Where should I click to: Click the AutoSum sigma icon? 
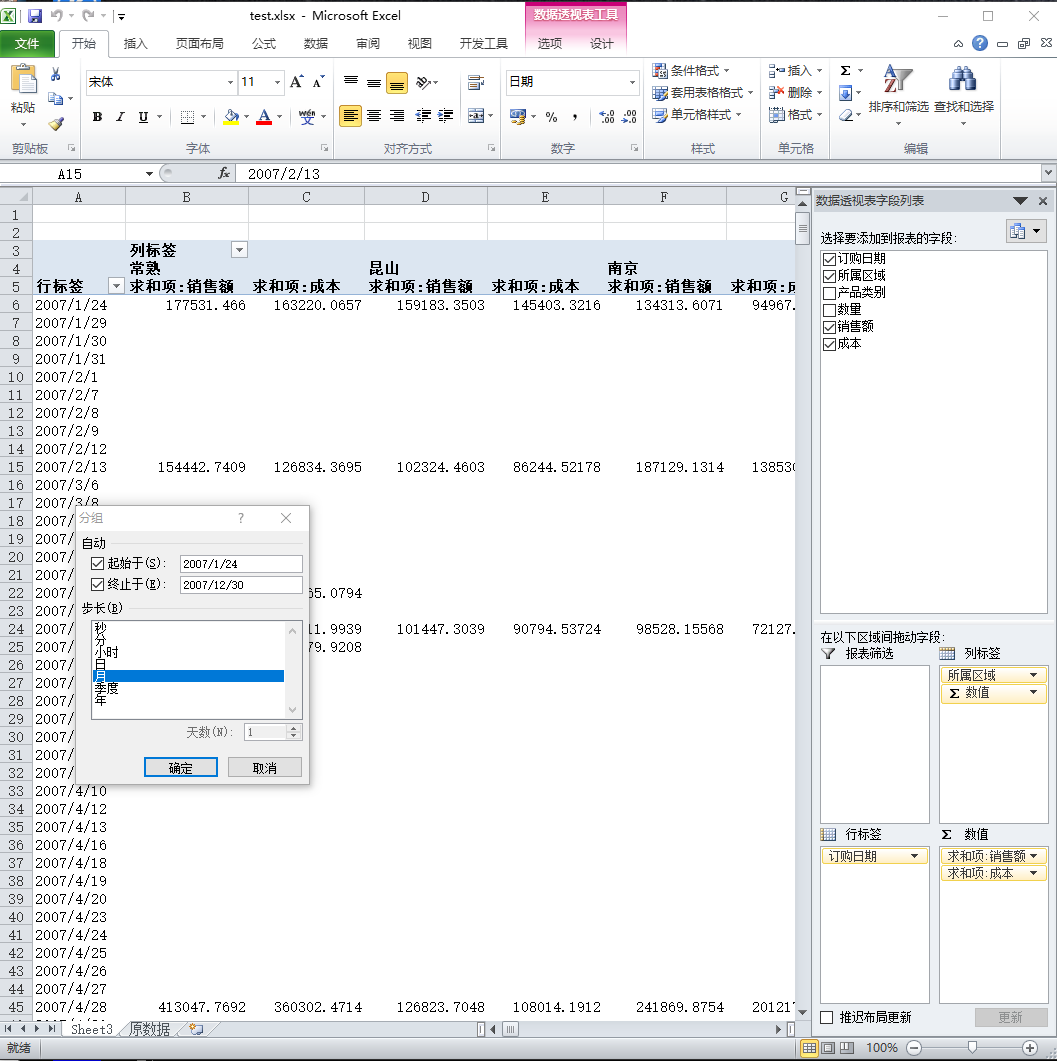845,71
